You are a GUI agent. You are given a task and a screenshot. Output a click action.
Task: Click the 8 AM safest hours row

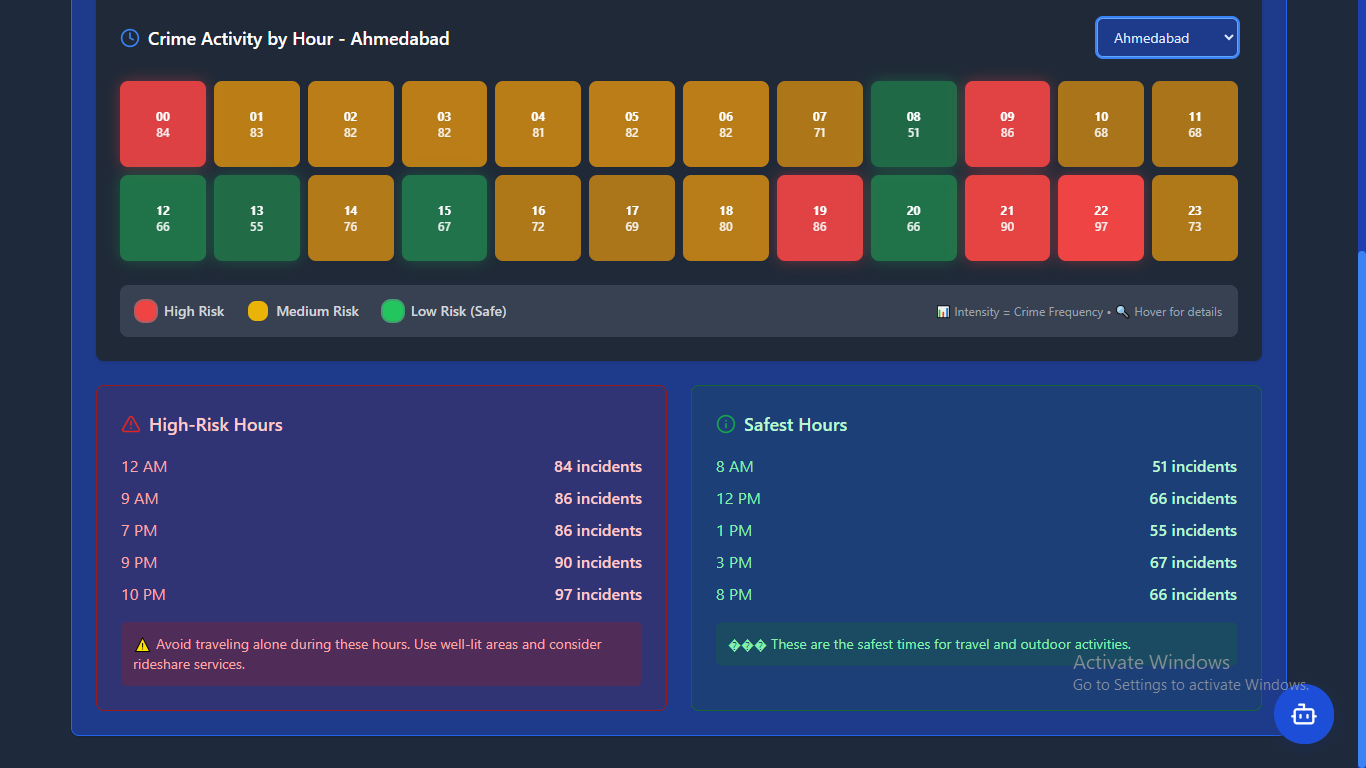point(976,467)
